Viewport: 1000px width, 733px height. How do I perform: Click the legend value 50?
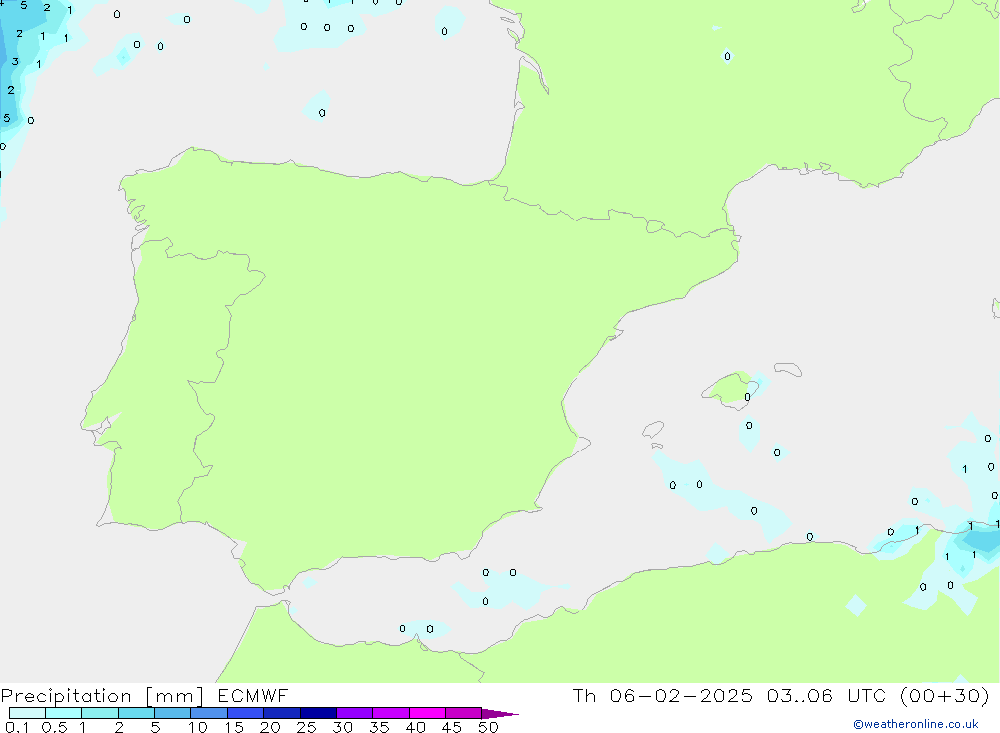tap(488, 727)
